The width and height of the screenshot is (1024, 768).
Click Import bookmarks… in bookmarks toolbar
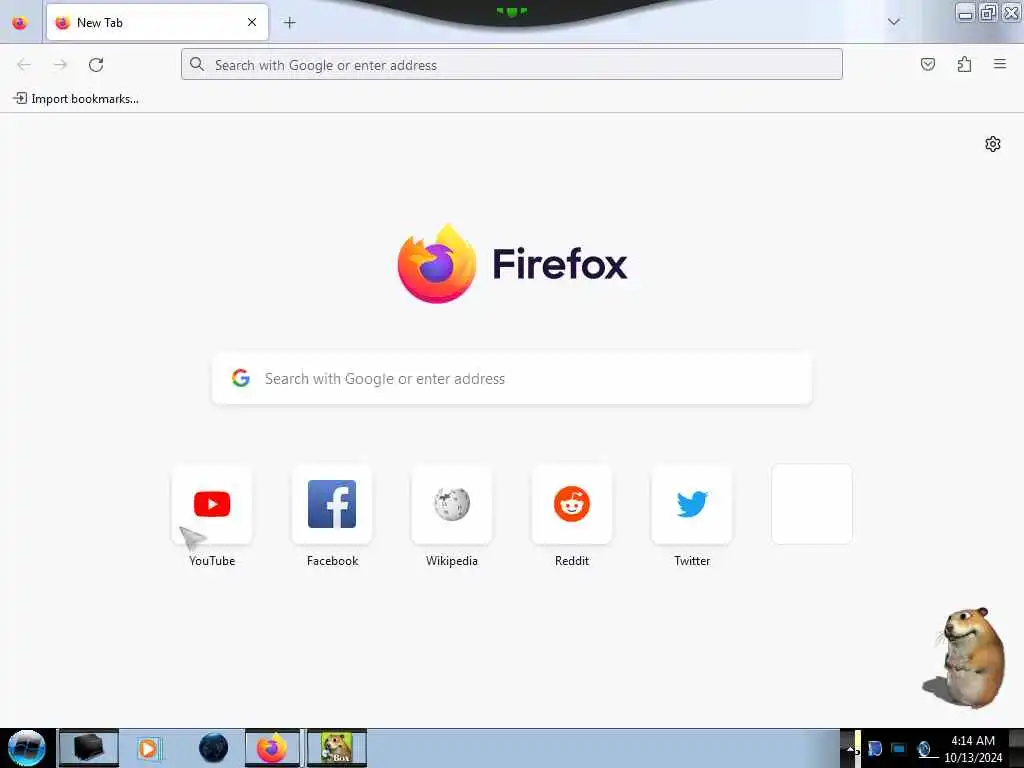(76, 99)
